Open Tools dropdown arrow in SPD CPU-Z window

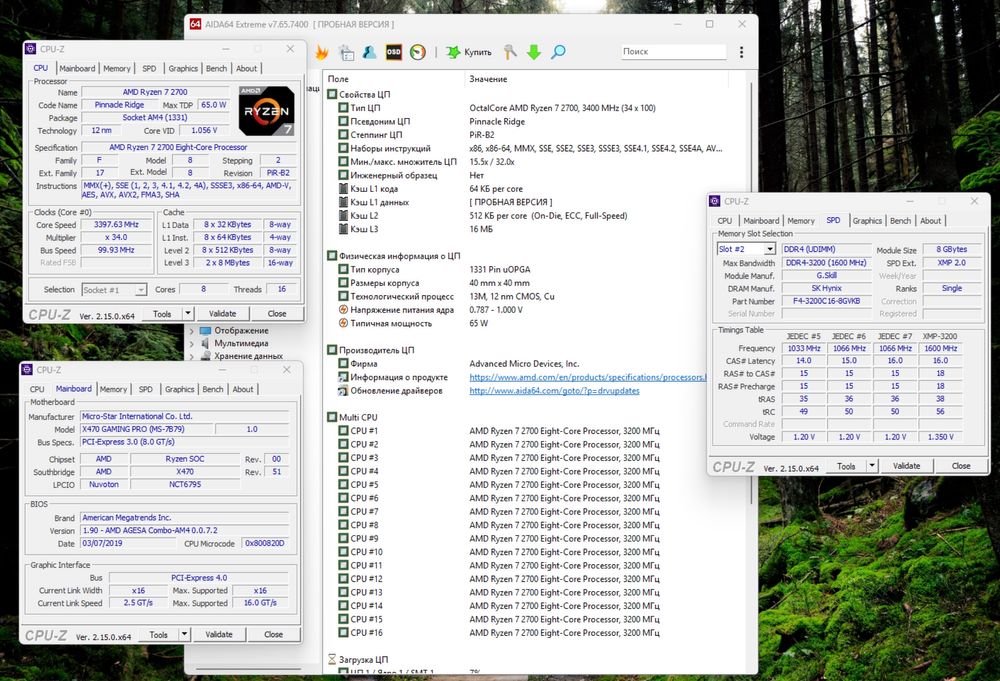[871, 466]
